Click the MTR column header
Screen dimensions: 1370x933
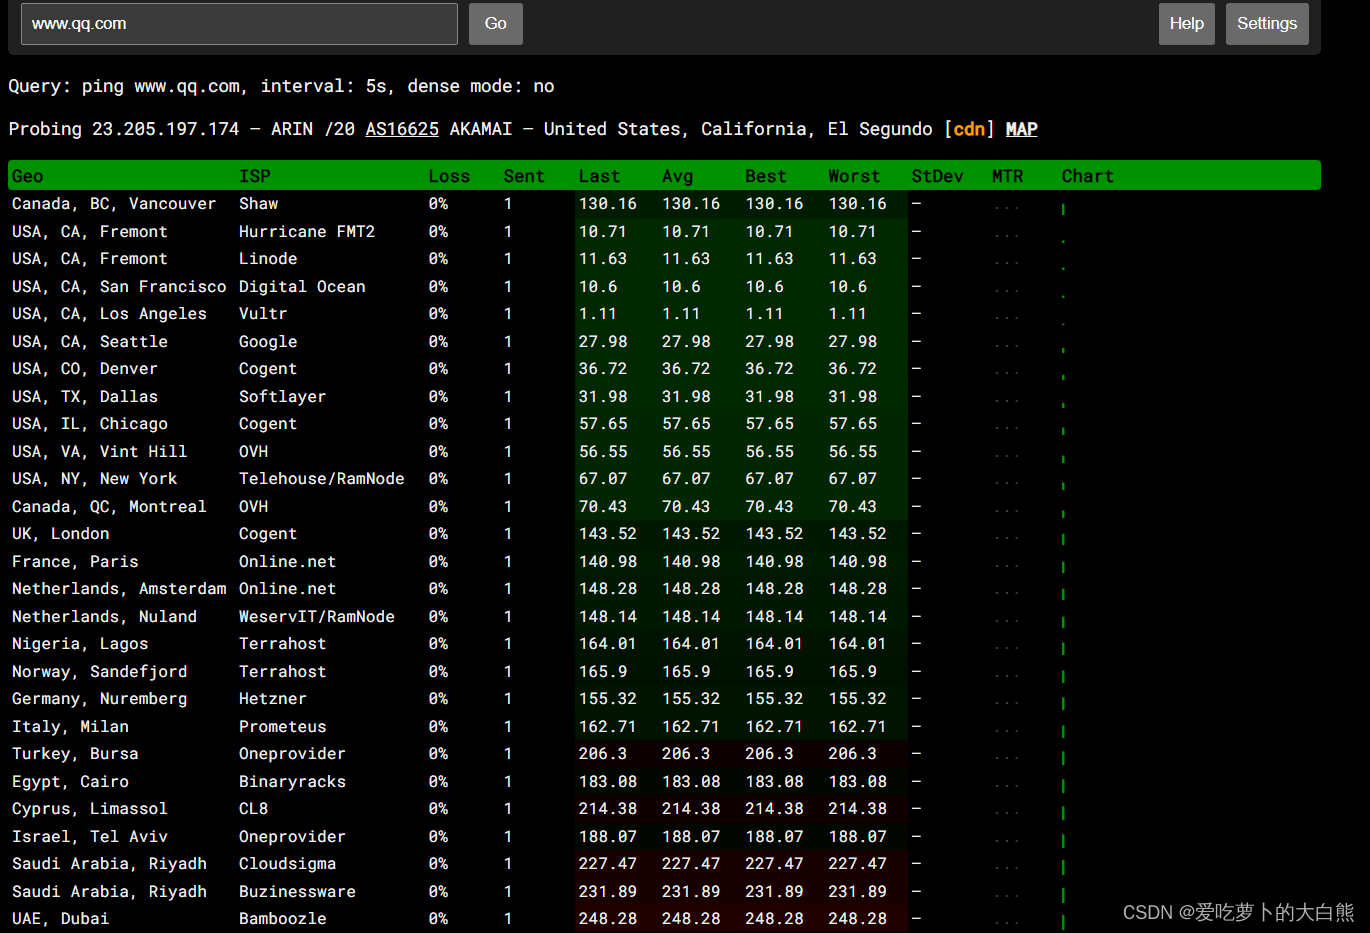(1007, 176)
